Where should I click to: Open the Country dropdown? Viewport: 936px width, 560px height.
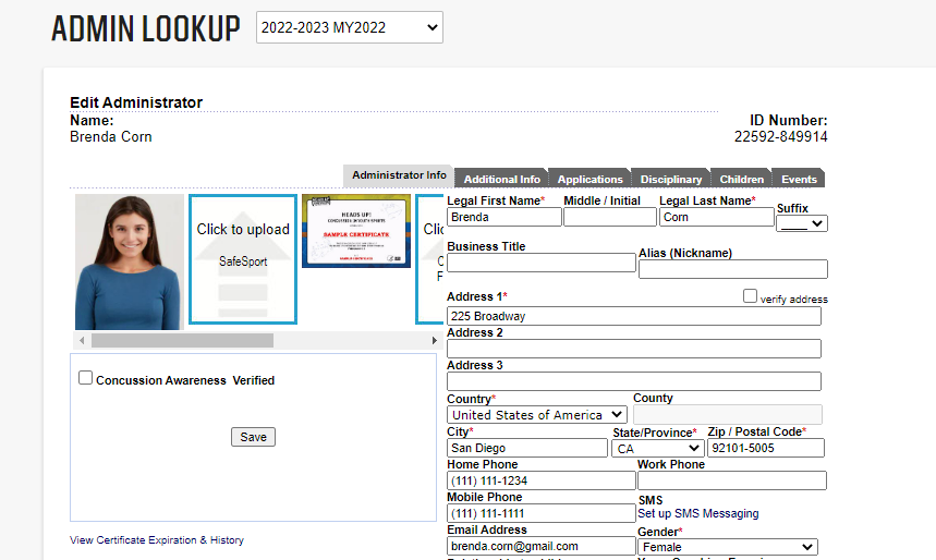(537, 414)
